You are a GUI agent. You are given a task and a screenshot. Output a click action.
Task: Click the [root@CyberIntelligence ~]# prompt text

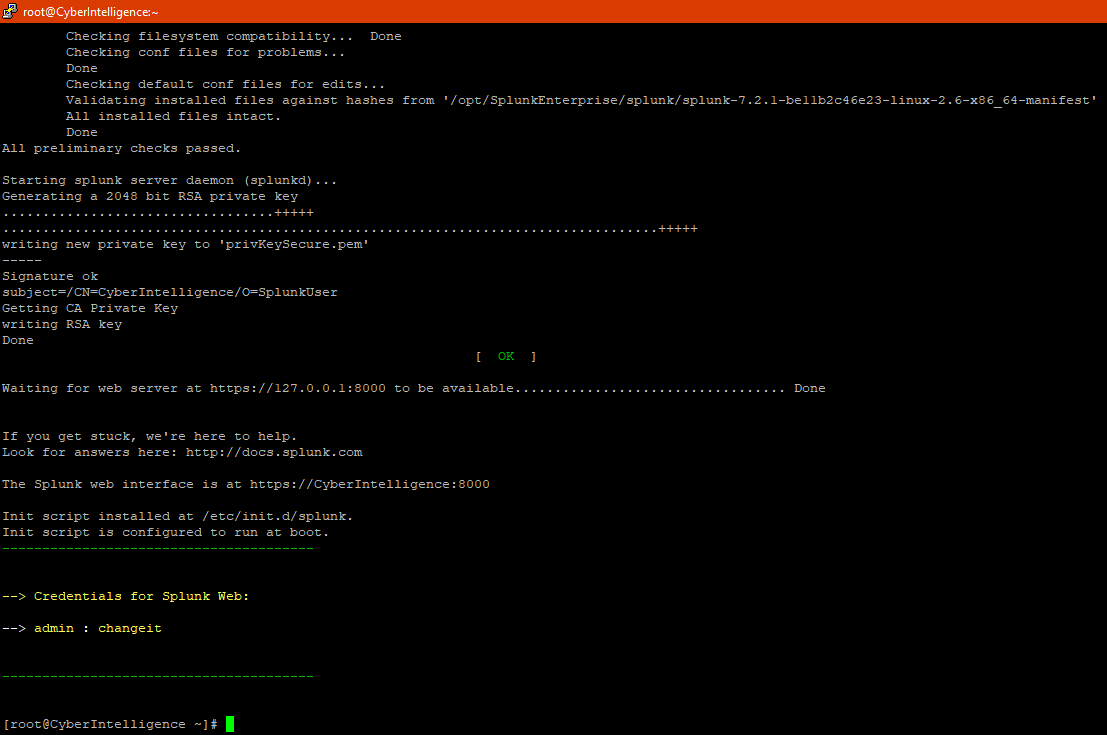(x=110, y=724)
